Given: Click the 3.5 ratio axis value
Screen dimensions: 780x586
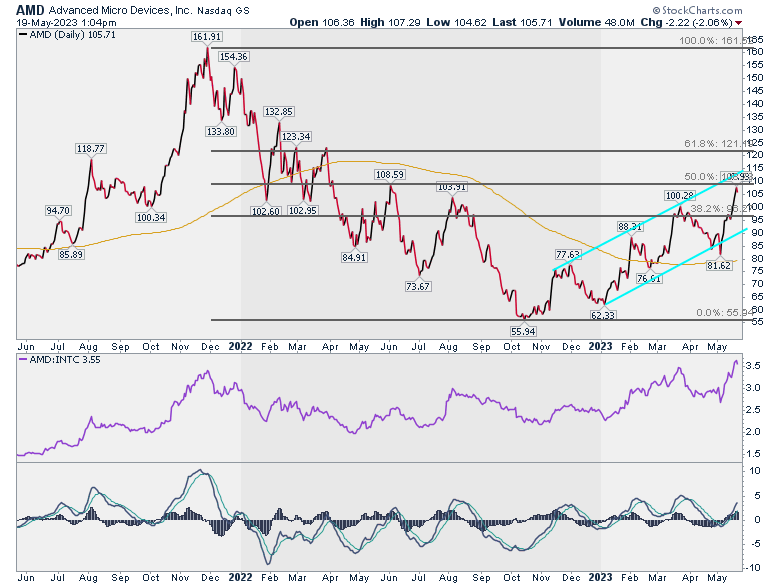Looking at the screenshot, I should click(753, 366).
